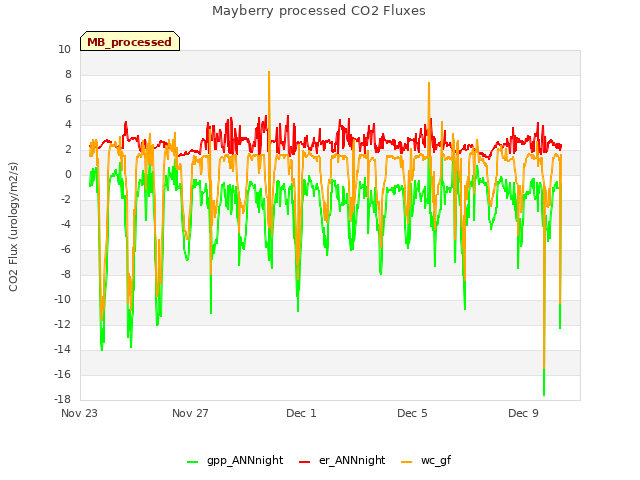Click the Nov 23 x-axis label

pos(79,413)
